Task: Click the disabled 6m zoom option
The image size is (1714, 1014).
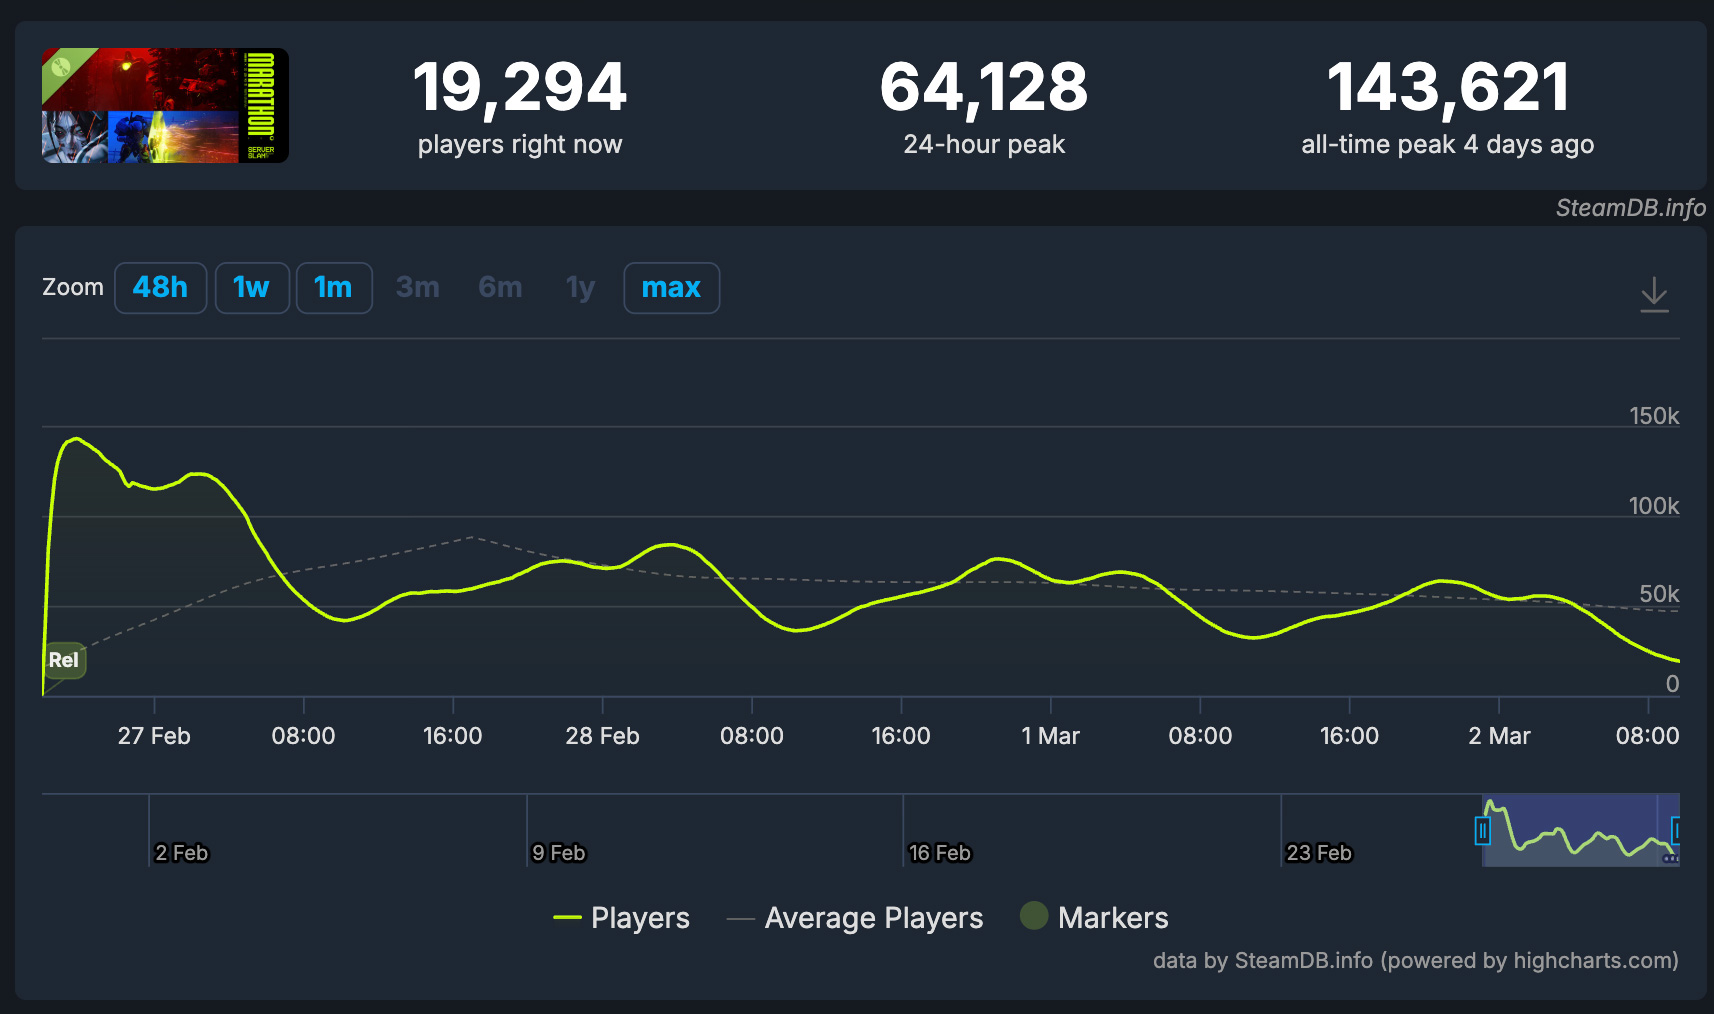Action: (500, 288)
